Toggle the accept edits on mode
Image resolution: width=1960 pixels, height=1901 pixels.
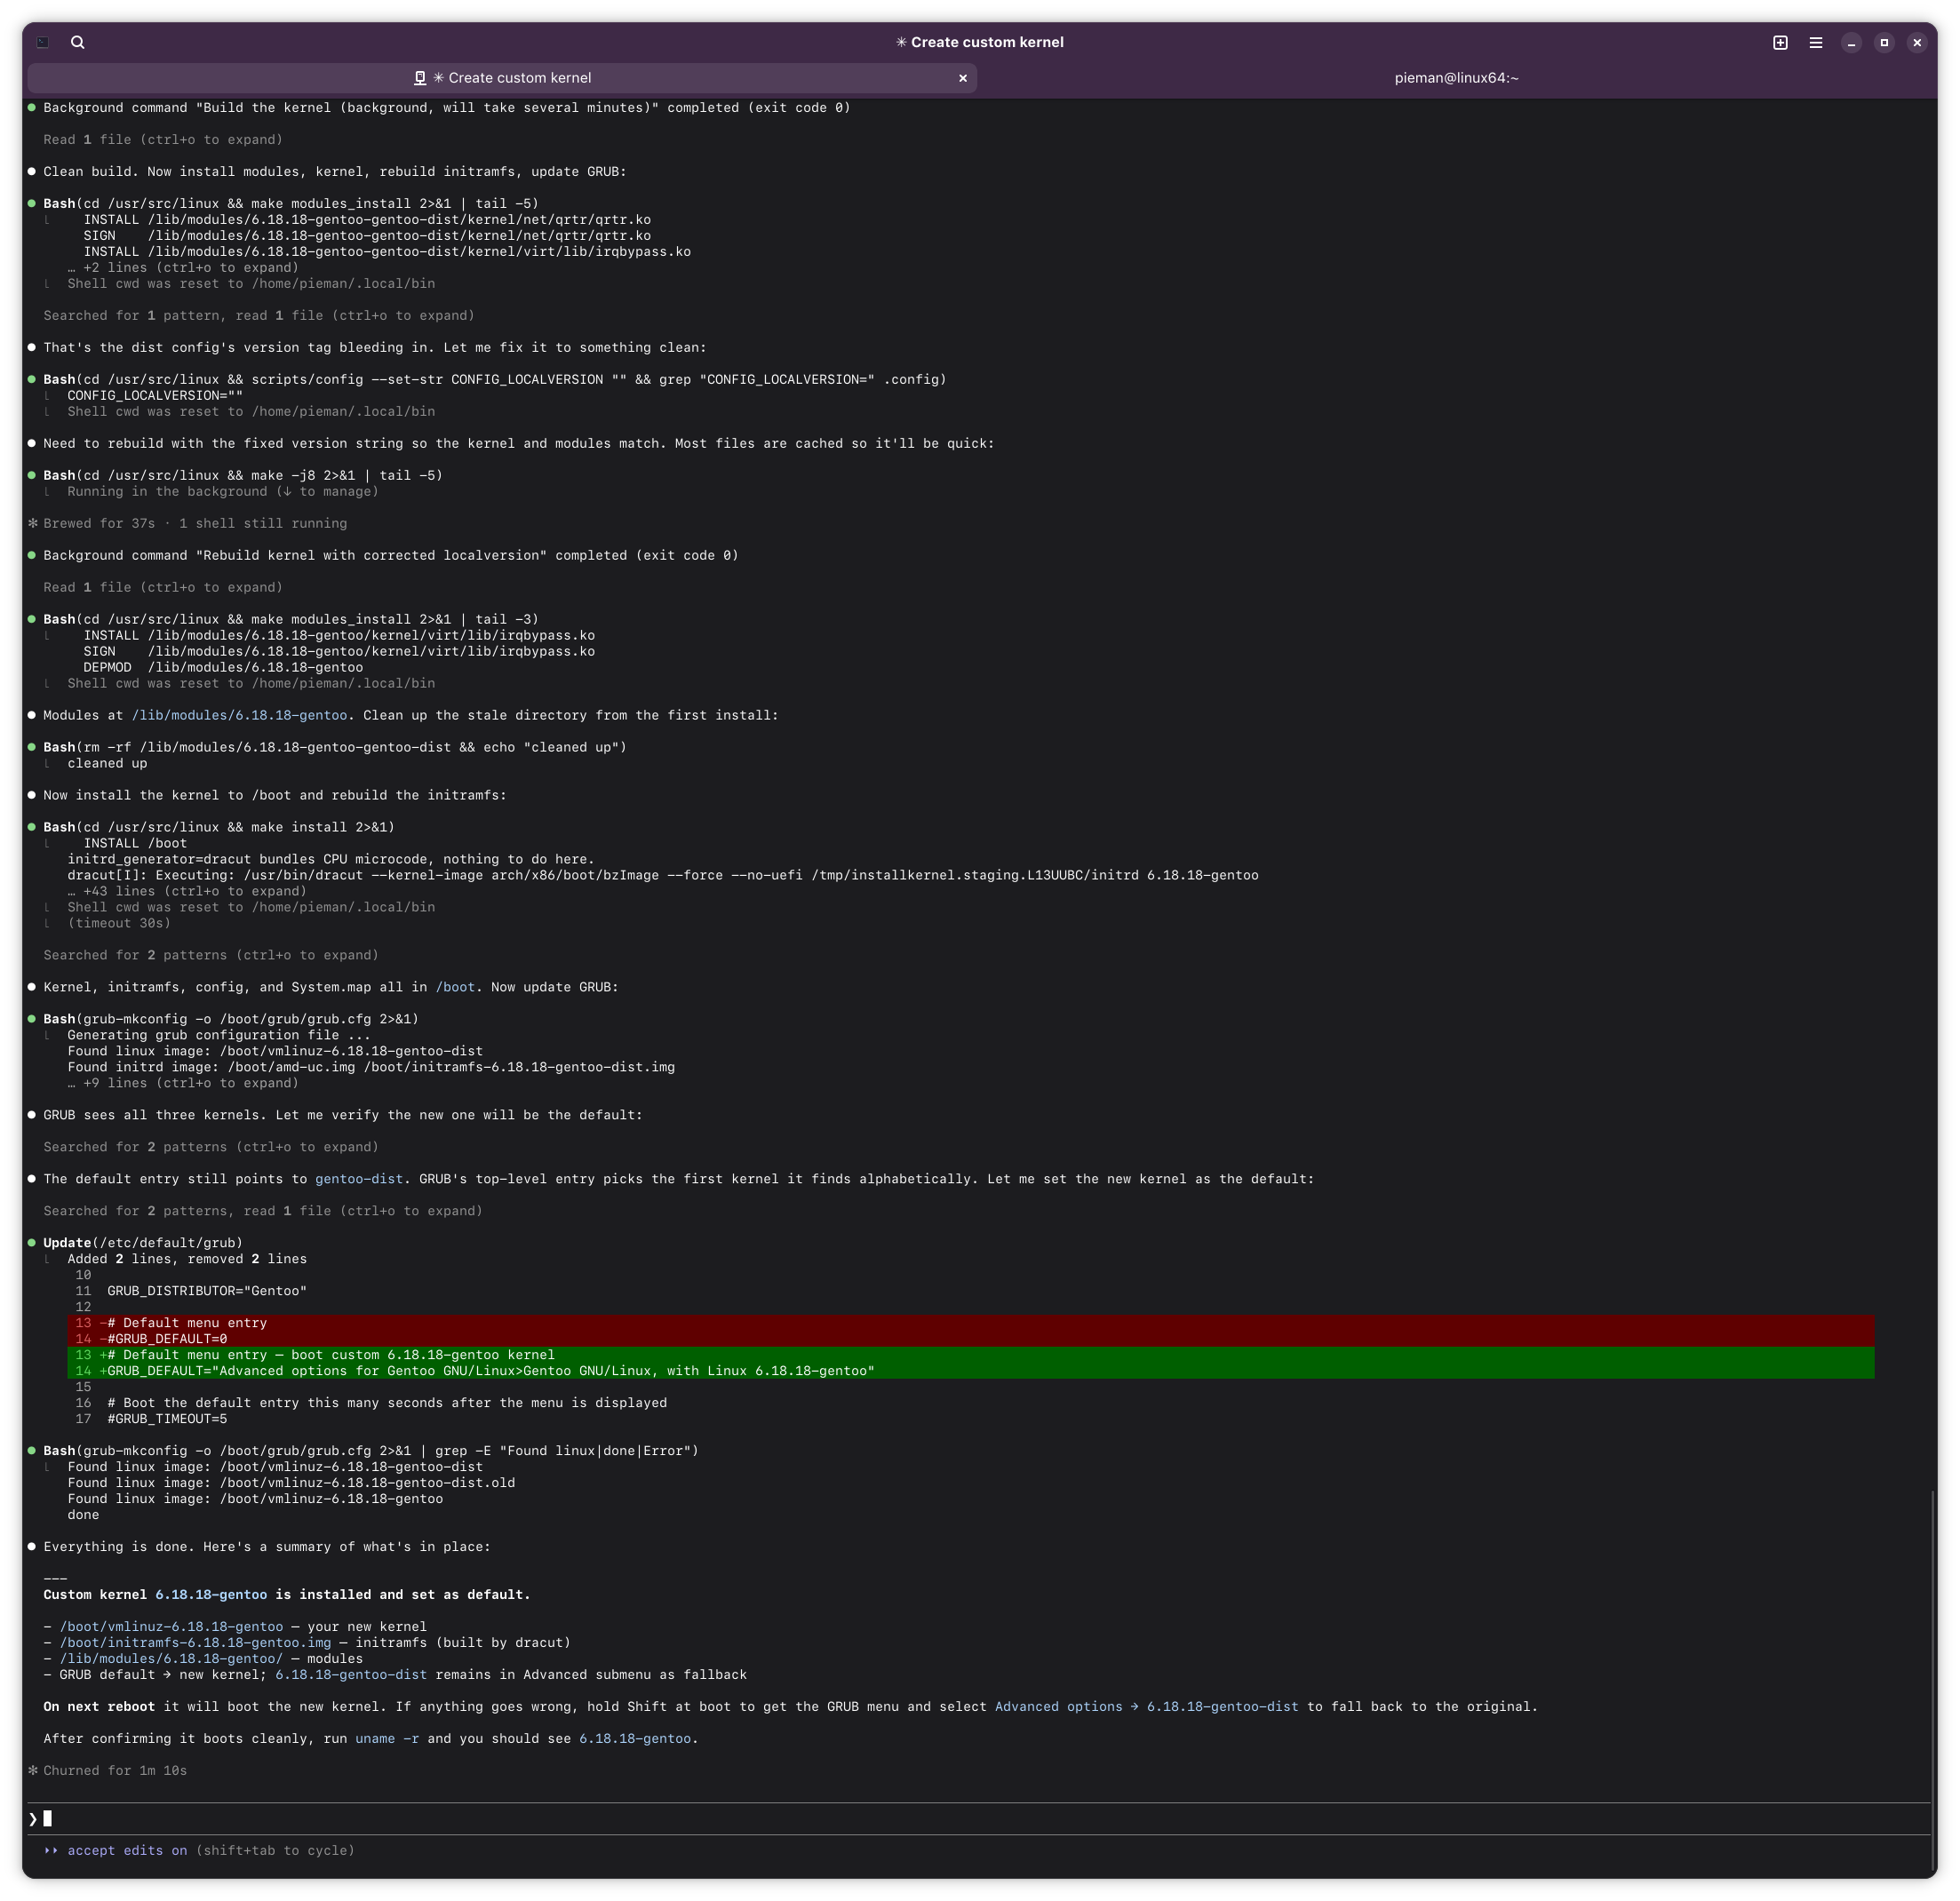click(x=127, y=1850)
